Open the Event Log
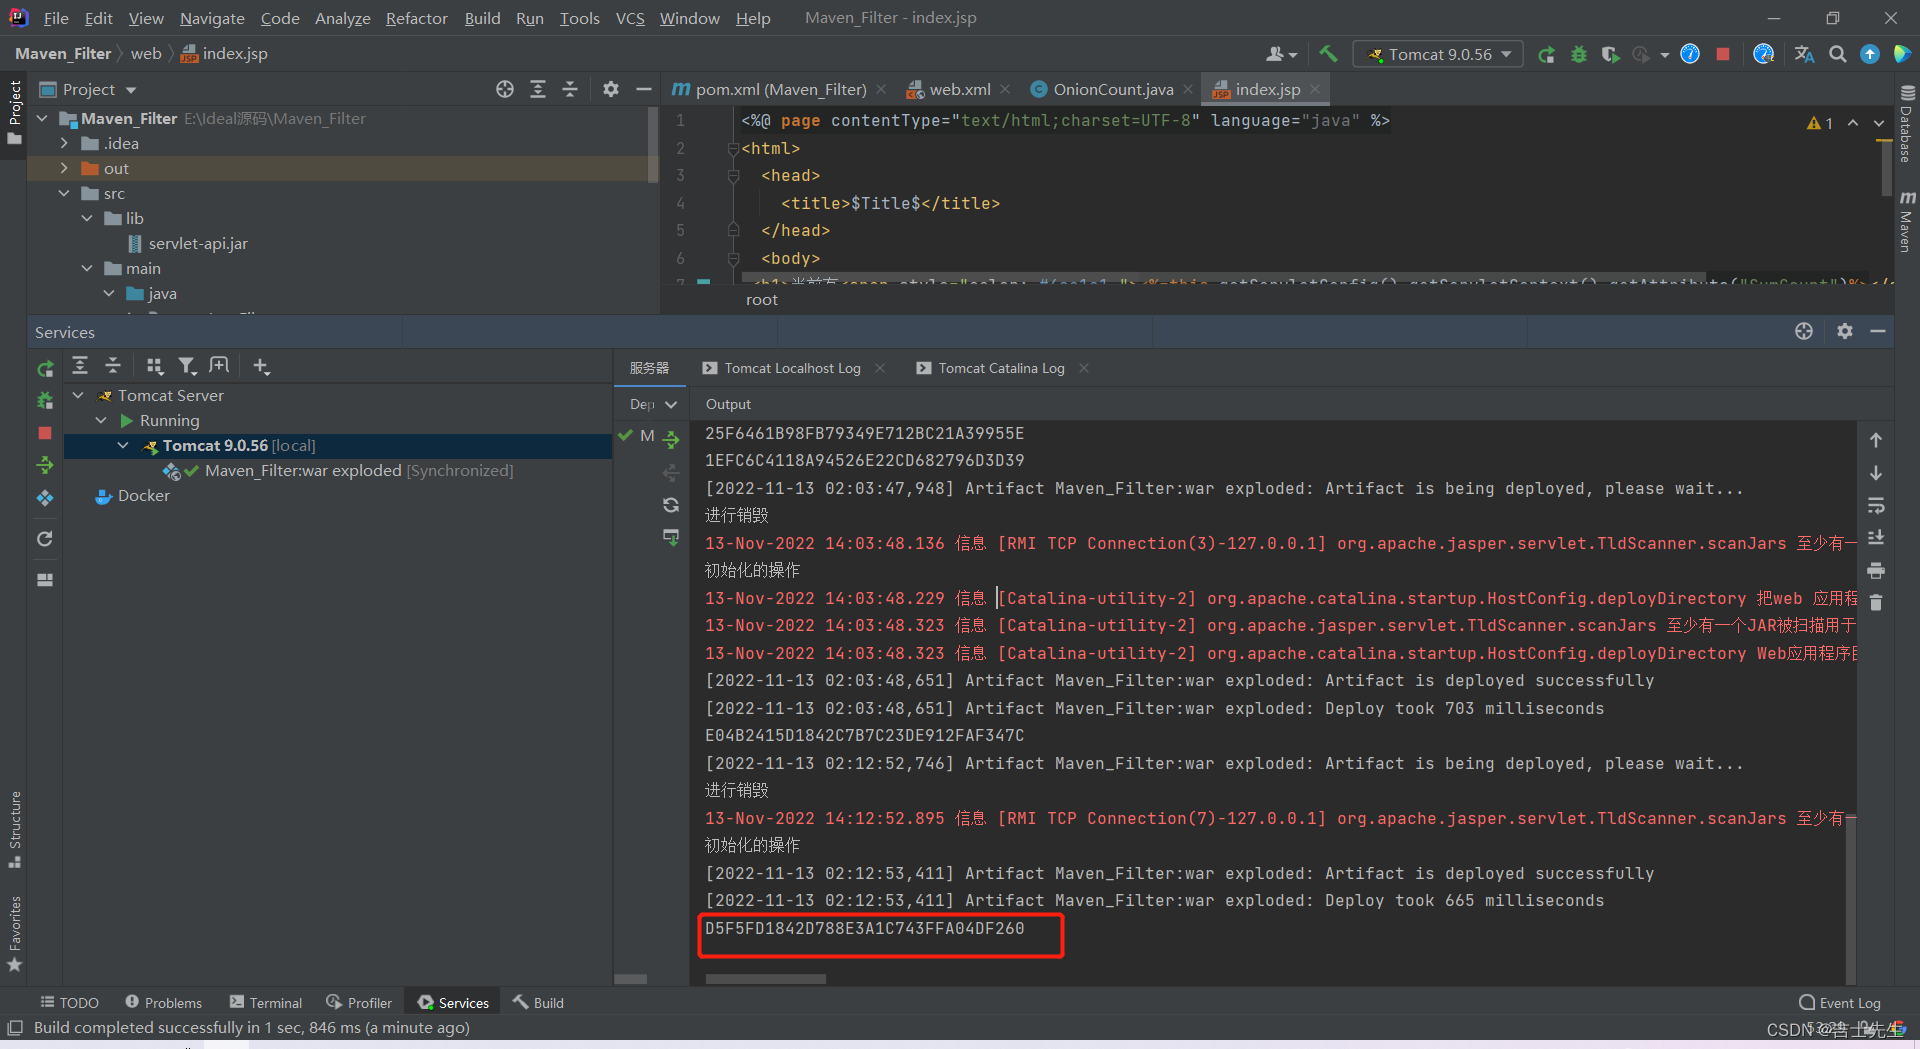Viewport: 1920px width, 1049px height. (1839, 1002)
